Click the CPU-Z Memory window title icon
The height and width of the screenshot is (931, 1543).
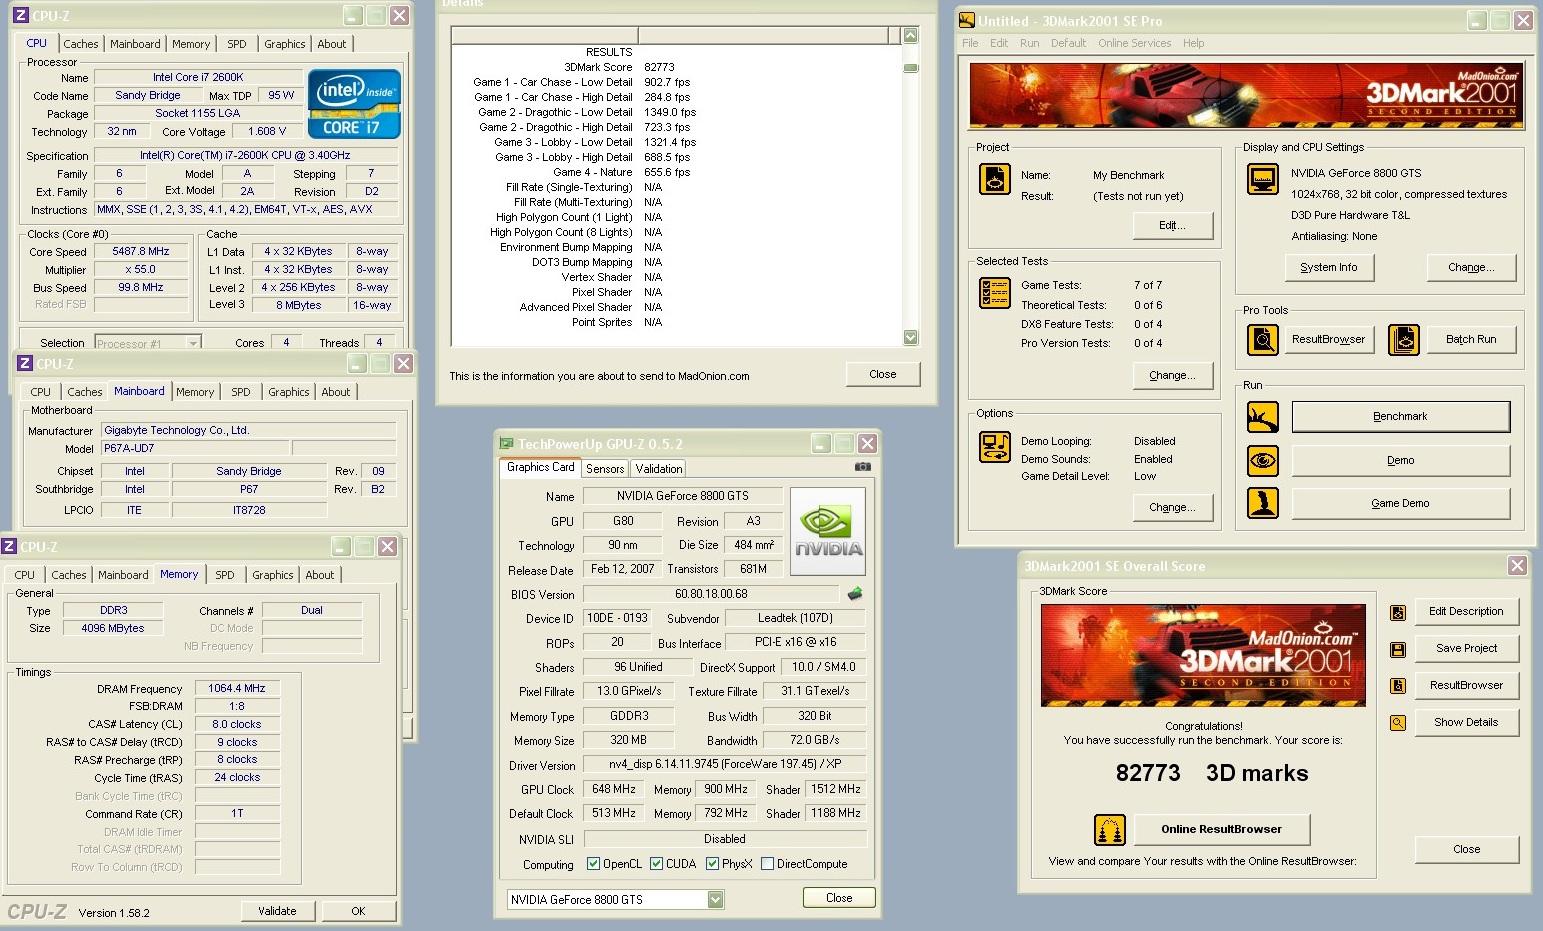(x=9, y=546)
